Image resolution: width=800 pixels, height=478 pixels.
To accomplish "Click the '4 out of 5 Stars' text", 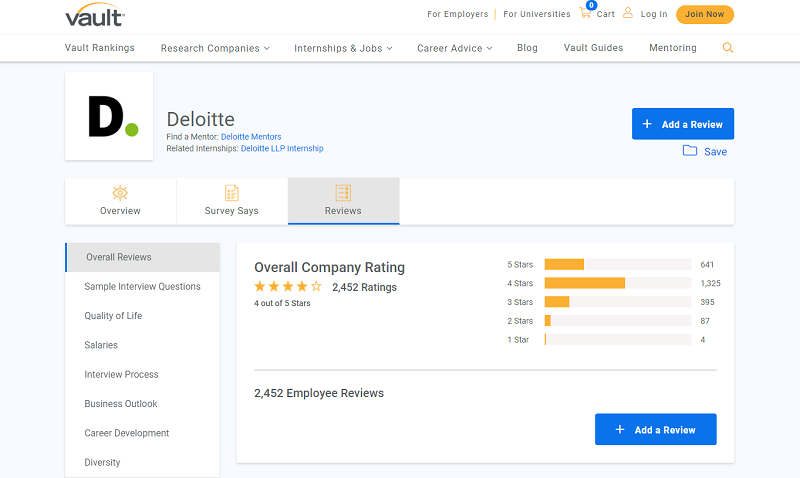I will [x=282, y=303].
